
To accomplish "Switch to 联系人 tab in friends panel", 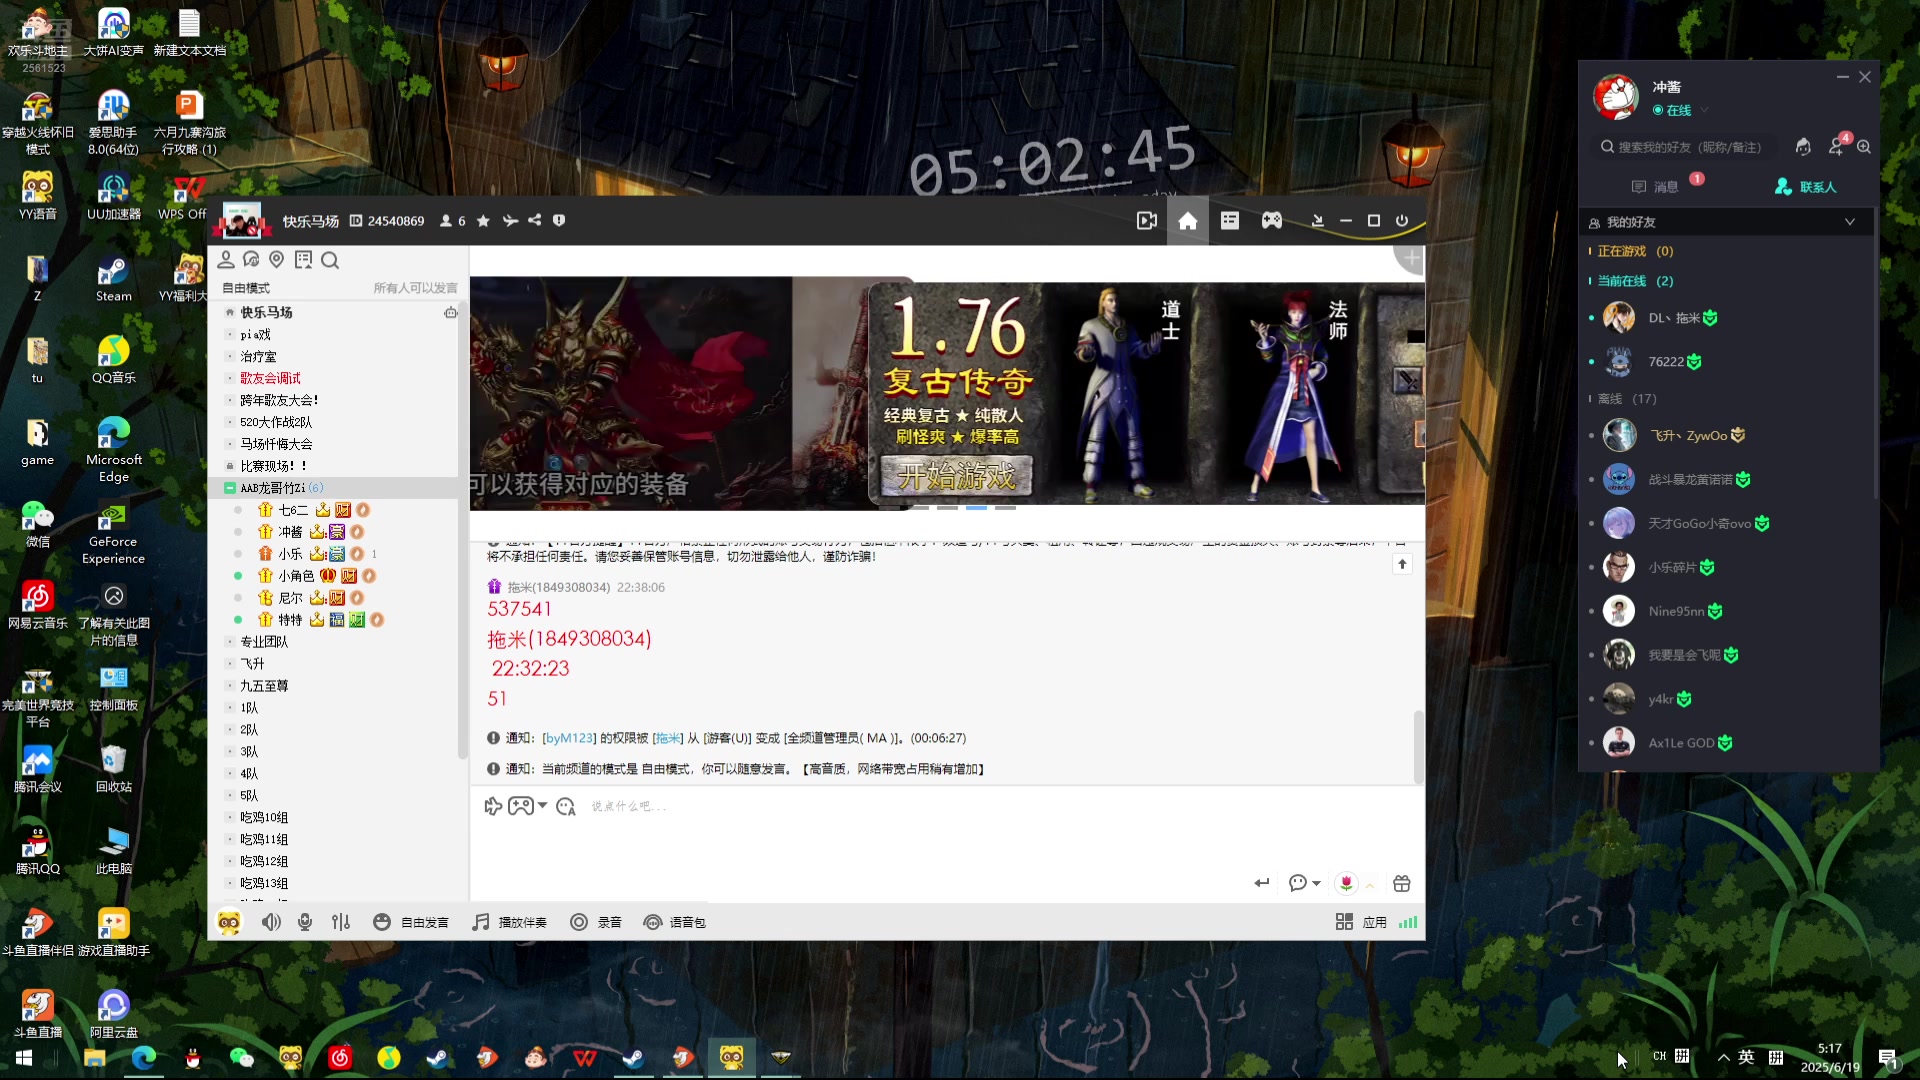I will pos(1806,187).
